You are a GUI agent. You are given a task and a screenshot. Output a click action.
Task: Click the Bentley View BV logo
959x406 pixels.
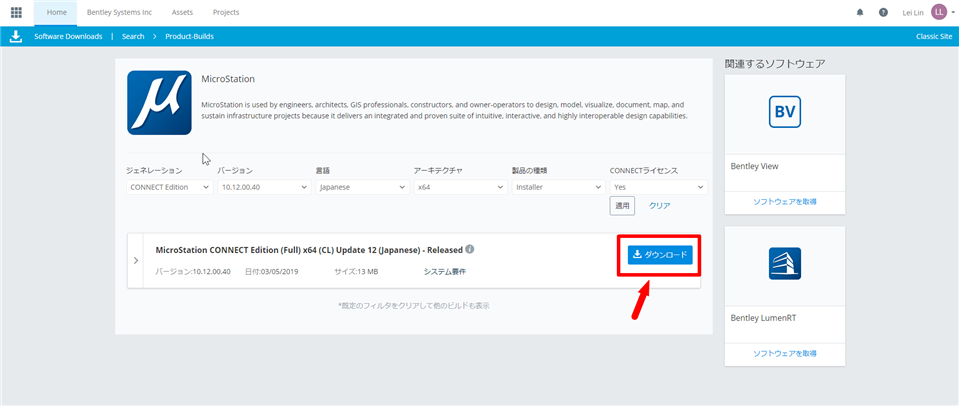point(785,113)
